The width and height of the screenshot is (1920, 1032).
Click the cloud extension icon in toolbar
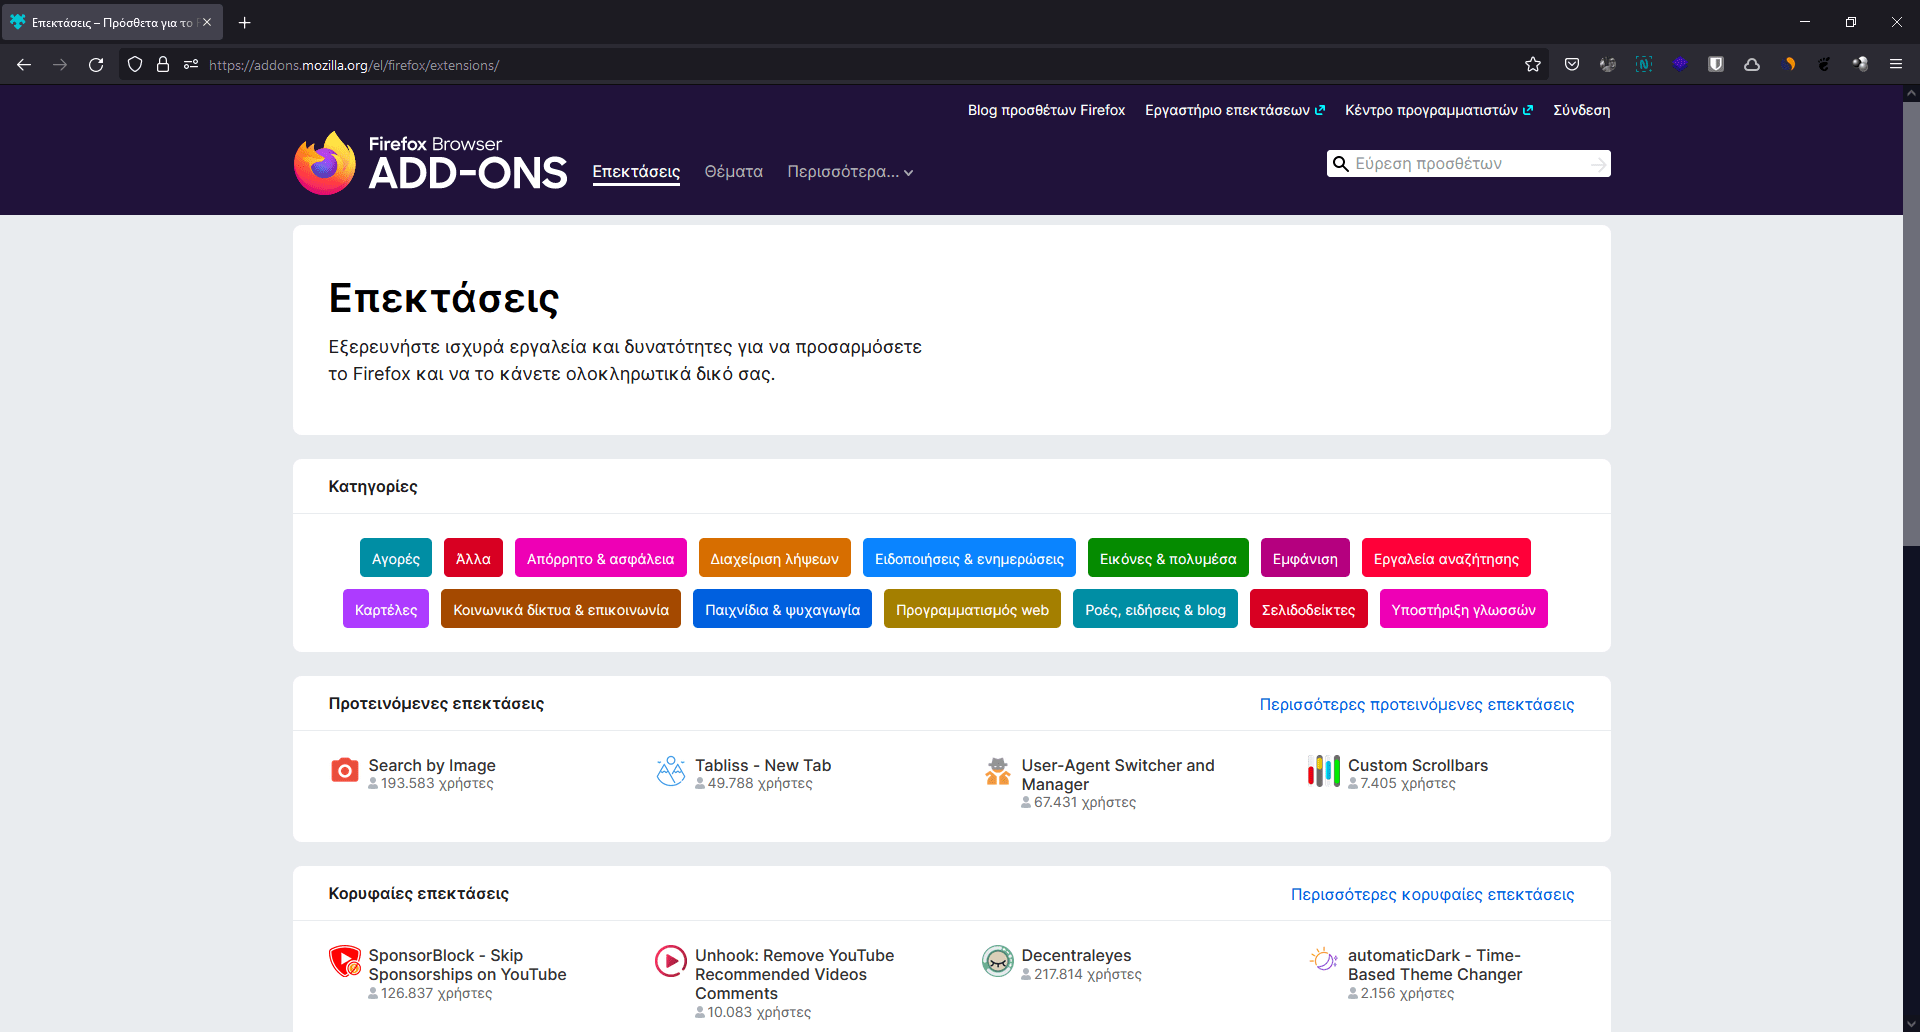(x=1752, y=65)
